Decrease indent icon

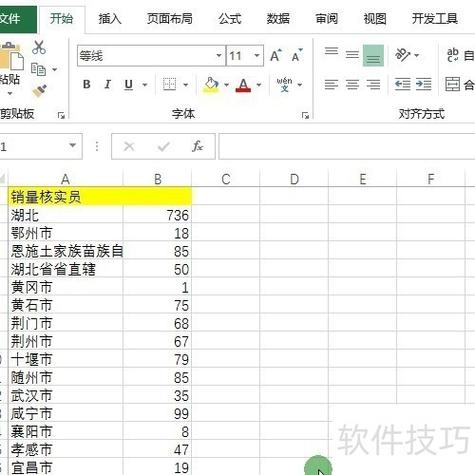(x=402, y=84)
